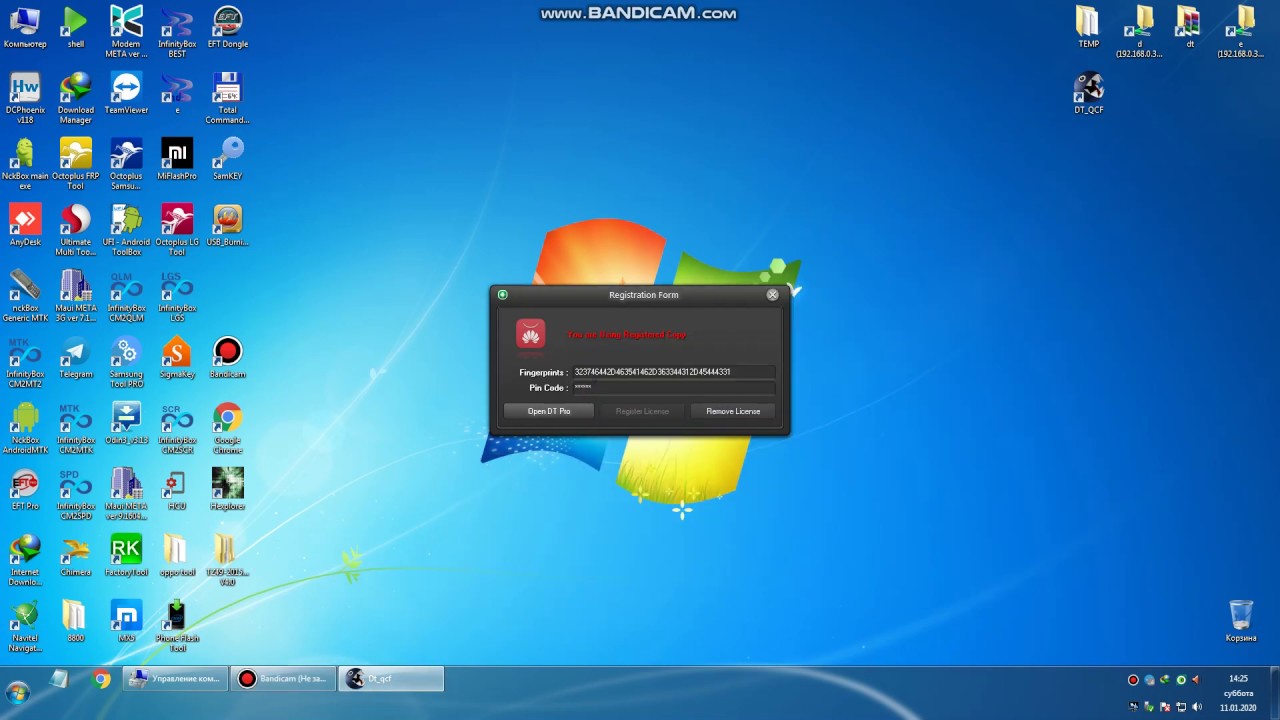Click the pinned Chrome taskbar icon
The height and width of the screenshot is (720, 1280).
coord(101,679)
